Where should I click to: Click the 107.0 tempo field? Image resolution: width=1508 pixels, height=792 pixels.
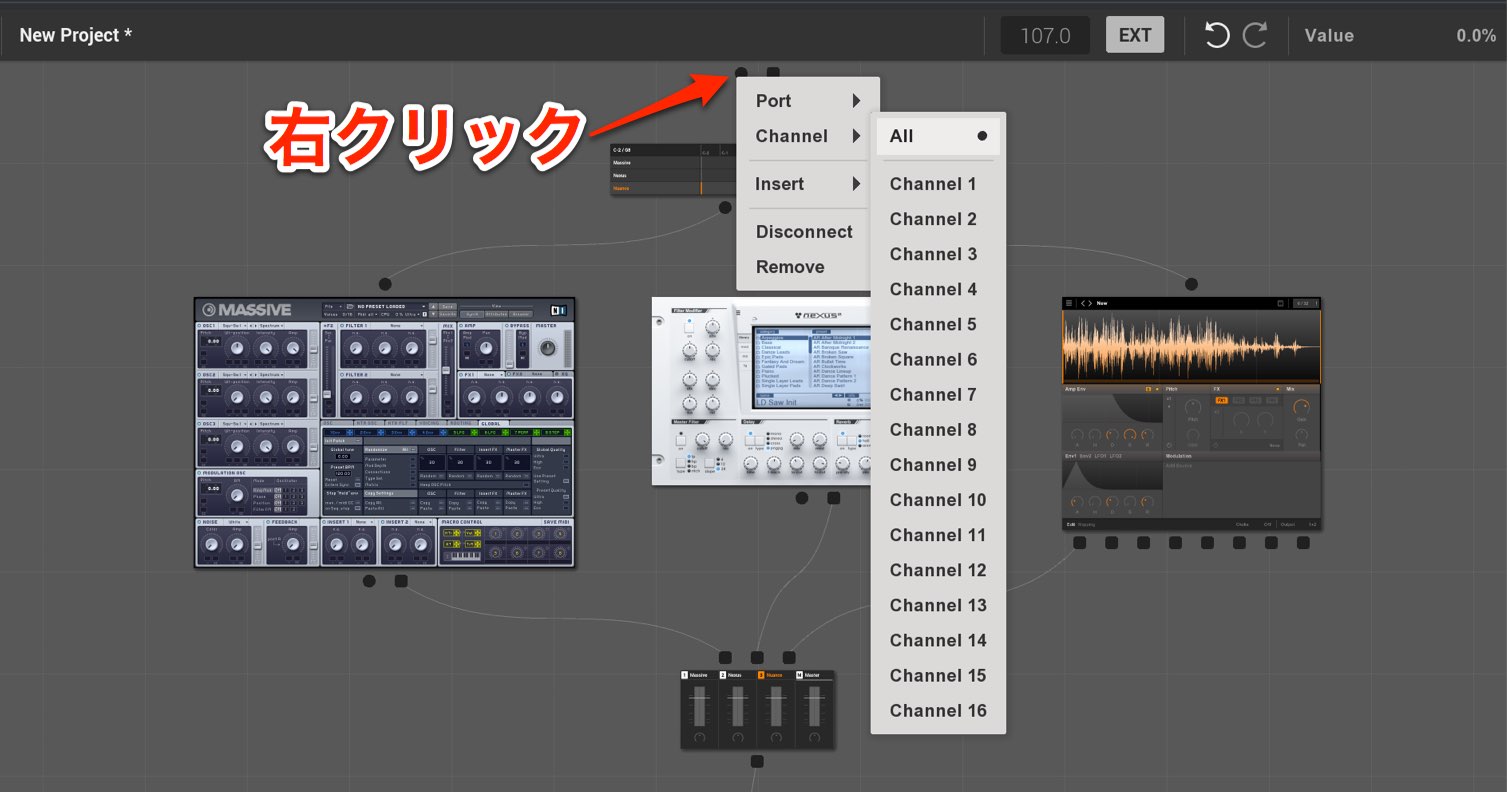(1046, 35)
